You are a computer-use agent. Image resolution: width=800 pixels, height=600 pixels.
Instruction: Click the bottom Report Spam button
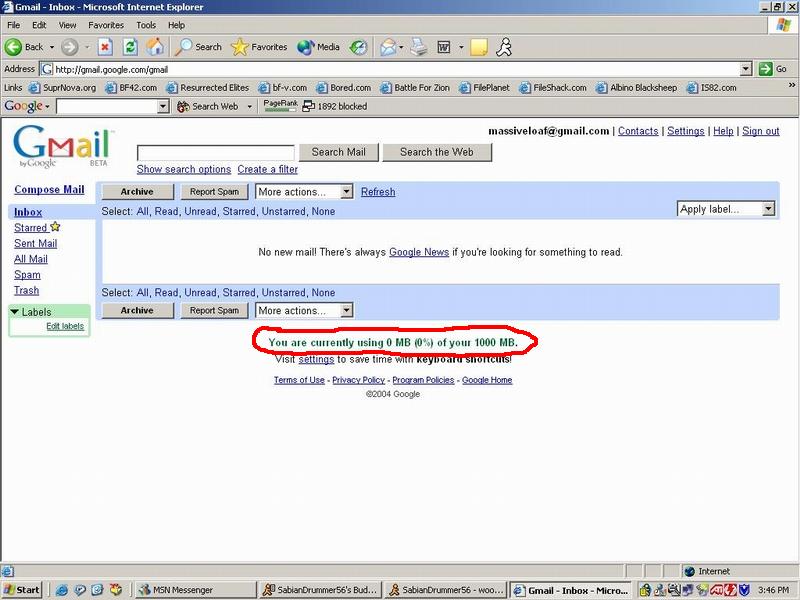click(x=214, y=310)
